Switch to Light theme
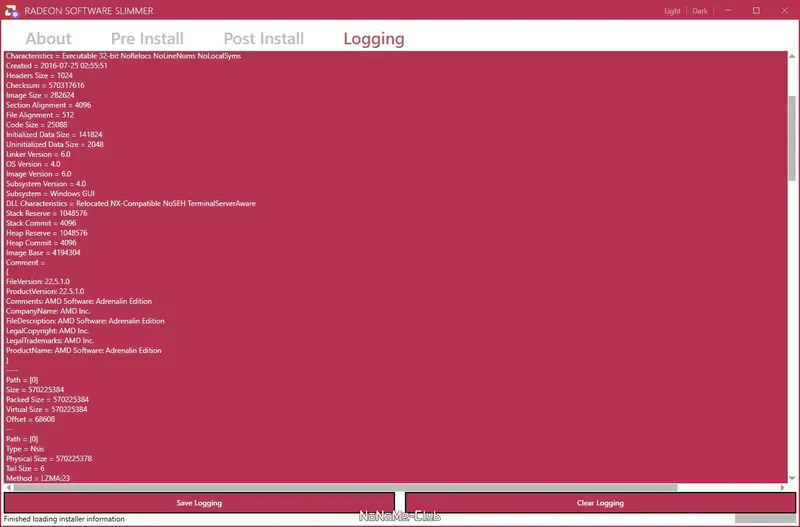 [x=672, y=11]
